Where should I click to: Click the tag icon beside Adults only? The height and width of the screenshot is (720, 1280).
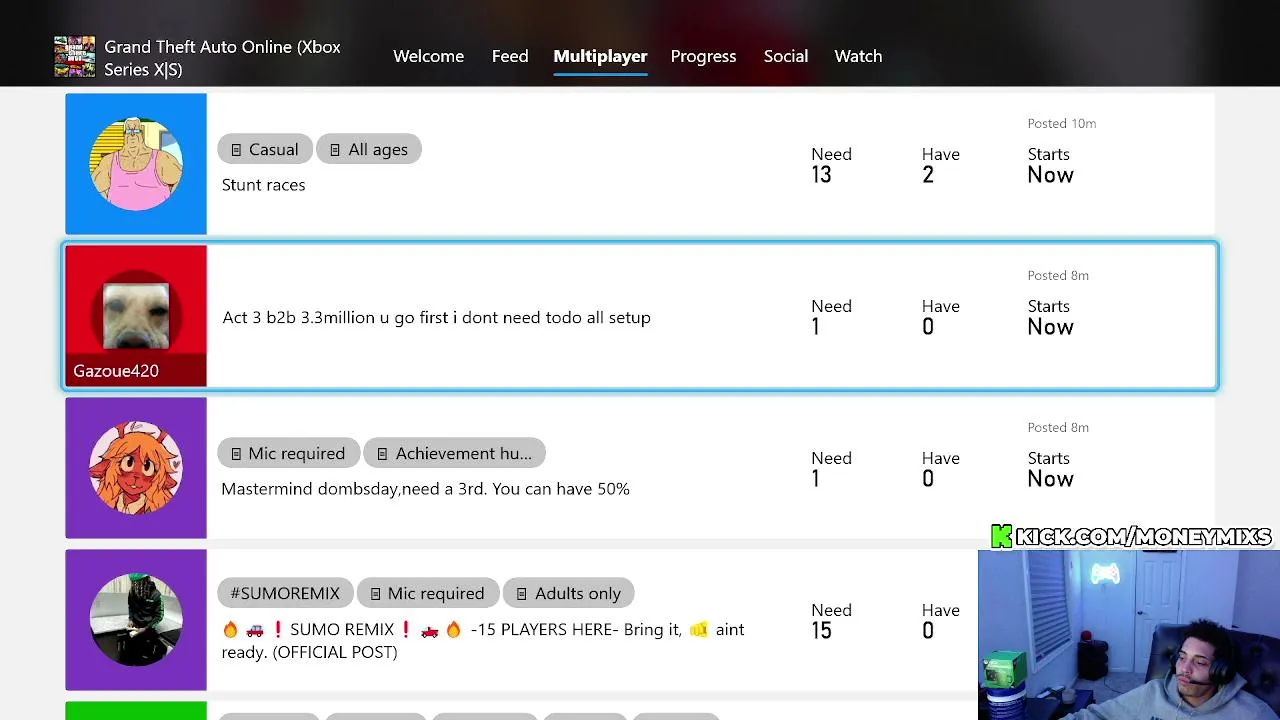521,594
